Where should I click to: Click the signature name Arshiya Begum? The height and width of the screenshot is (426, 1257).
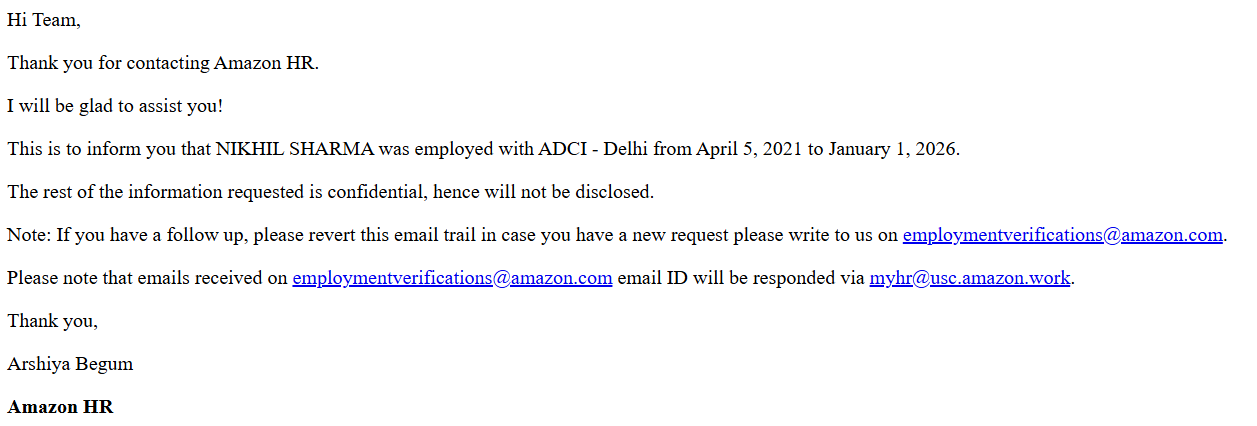[70, 364]
